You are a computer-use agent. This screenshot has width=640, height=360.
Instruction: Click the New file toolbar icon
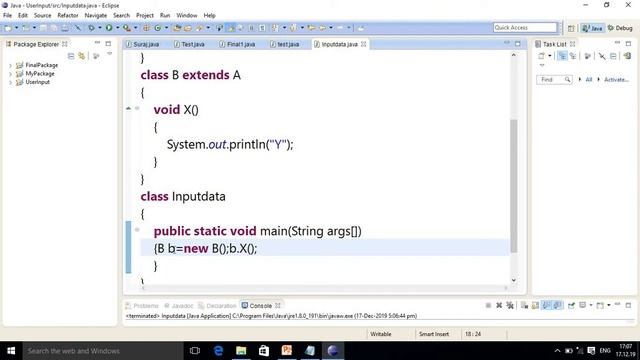coord(8,28)
